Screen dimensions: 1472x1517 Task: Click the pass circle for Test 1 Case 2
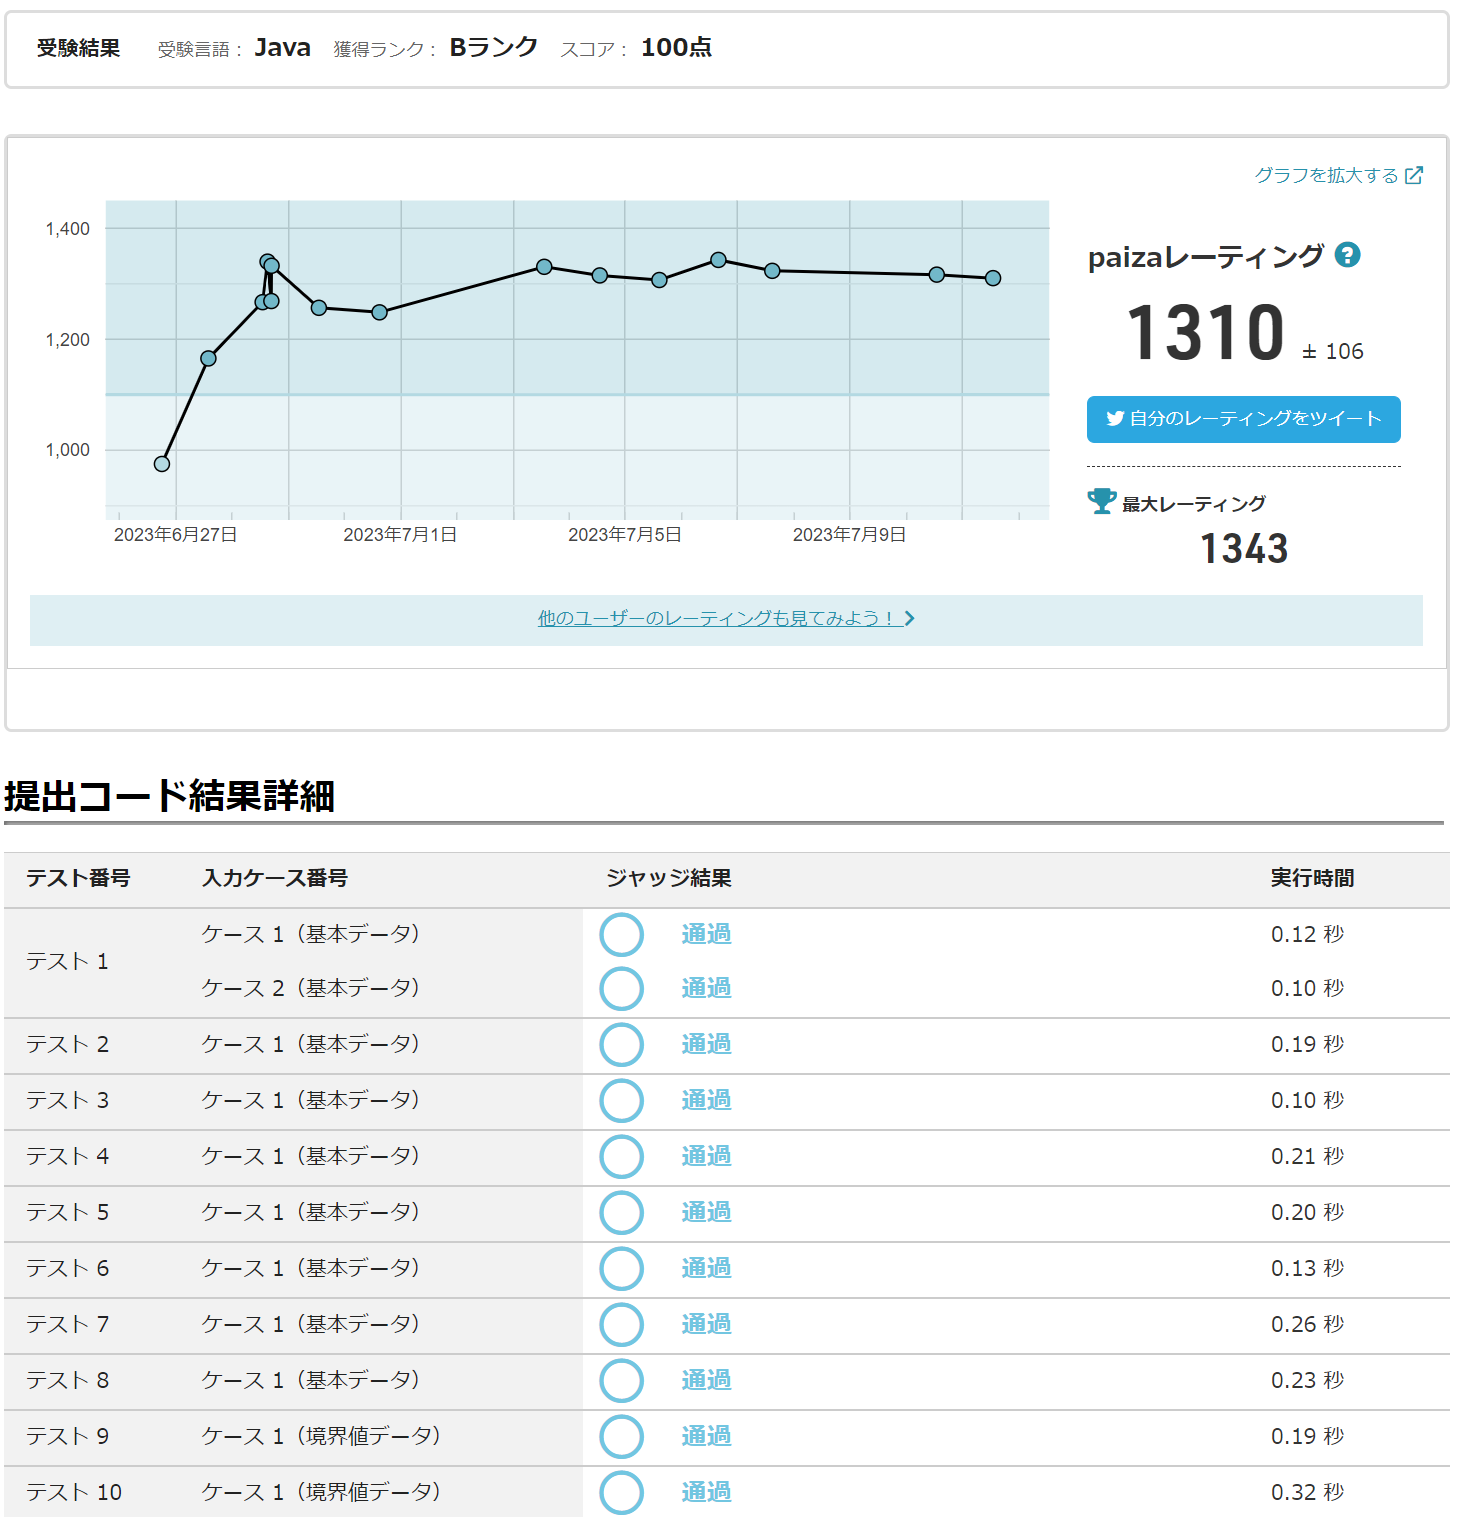[x=621, y=989]
